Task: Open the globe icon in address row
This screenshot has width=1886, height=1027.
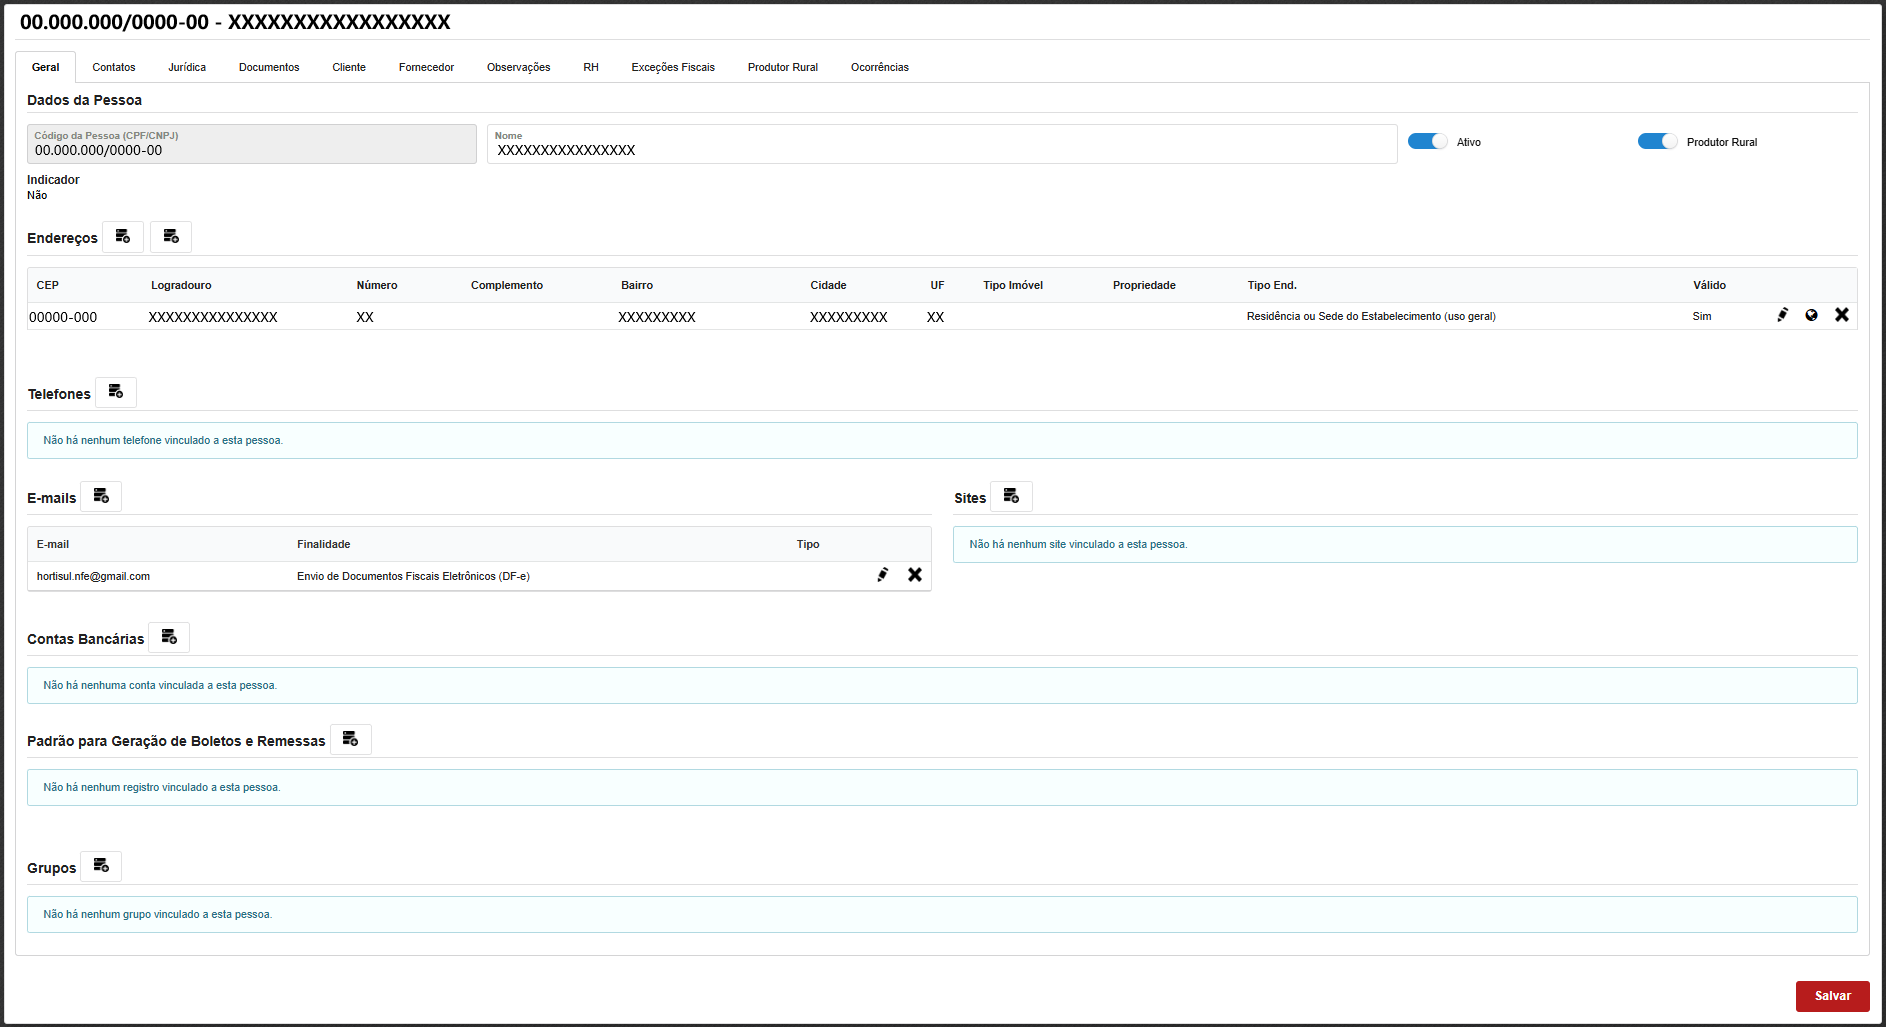Action: (x=1811, y=315)
